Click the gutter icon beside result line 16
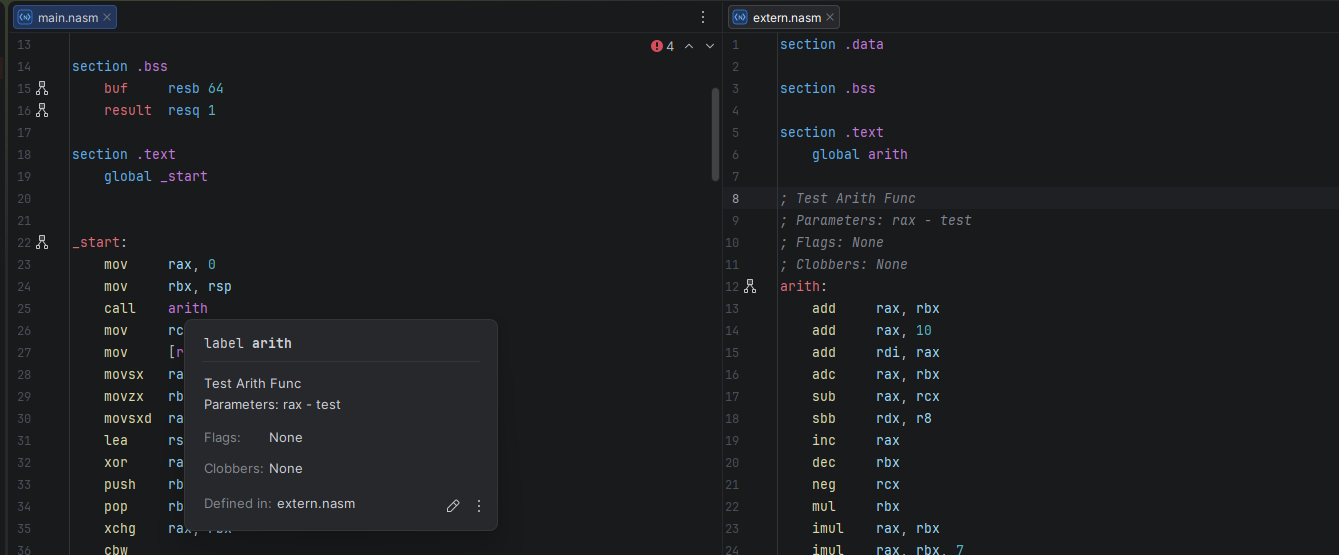1339x555 pixels. pos(42,111)
